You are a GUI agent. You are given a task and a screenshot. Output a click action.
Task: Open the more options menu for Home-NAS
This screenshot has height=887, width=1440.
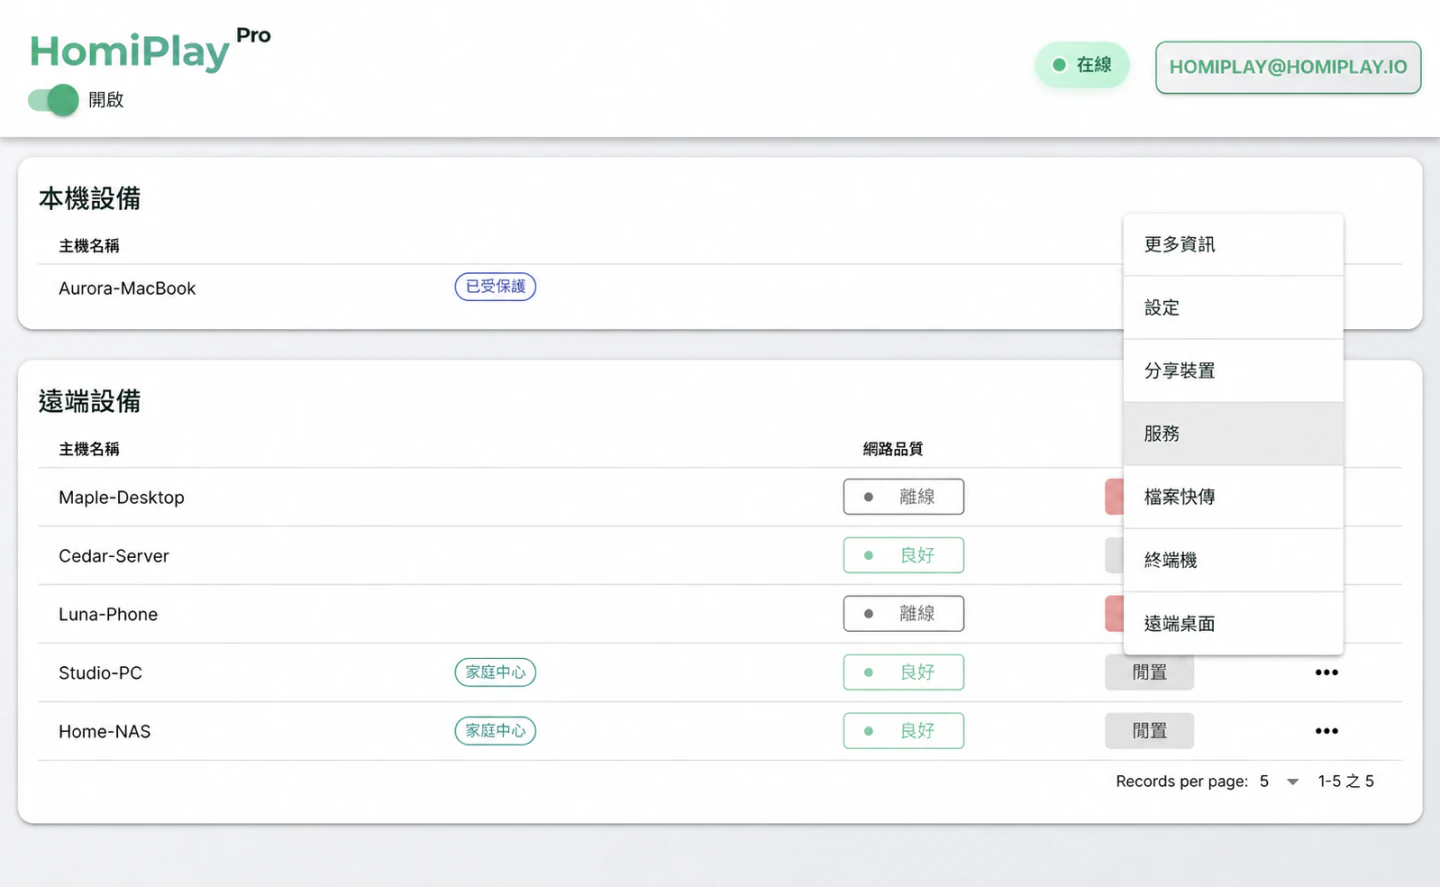pyautogui.click(x=1326, y=731)
